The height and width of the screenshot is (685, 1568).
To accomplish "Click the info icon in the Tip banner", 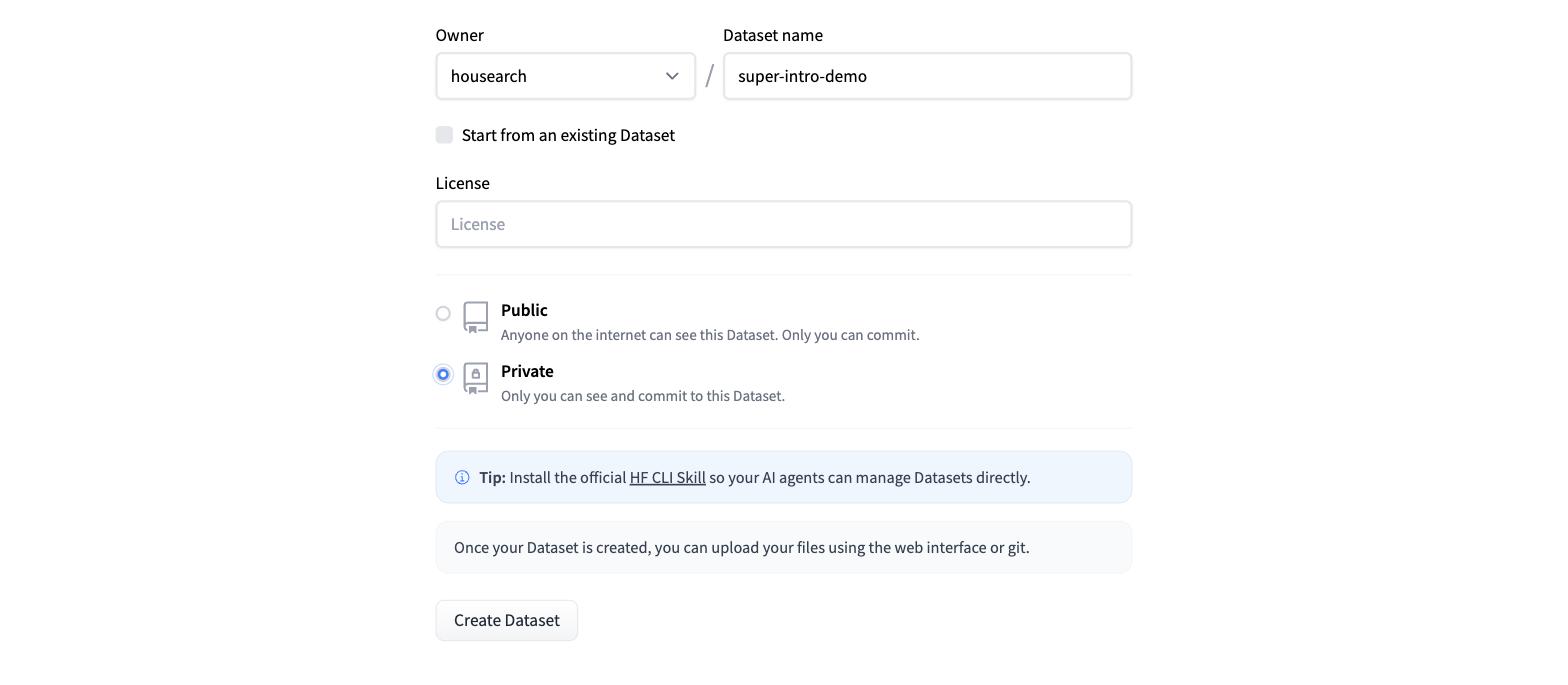I will (x=462, y=478).
